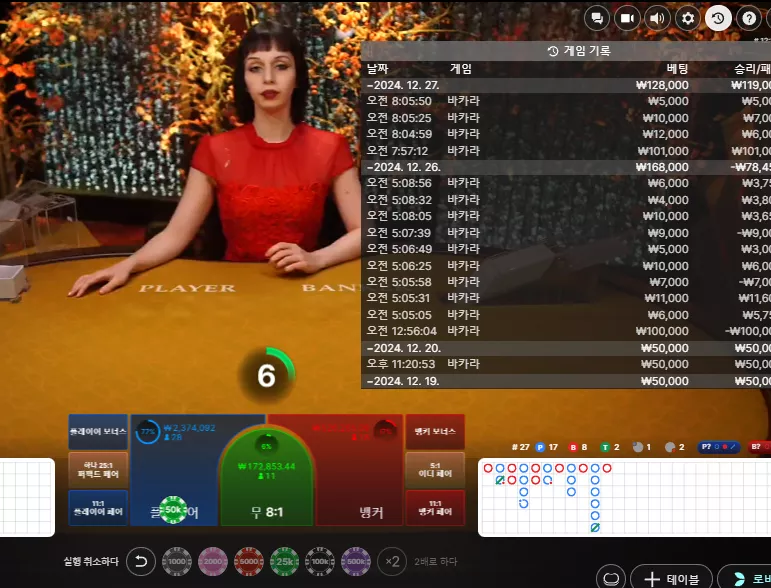Bet on 뱅커 페어 11:1 side bet
Image resolution: width=771 pixels, height=588 pixels.
tap(435, 508)
